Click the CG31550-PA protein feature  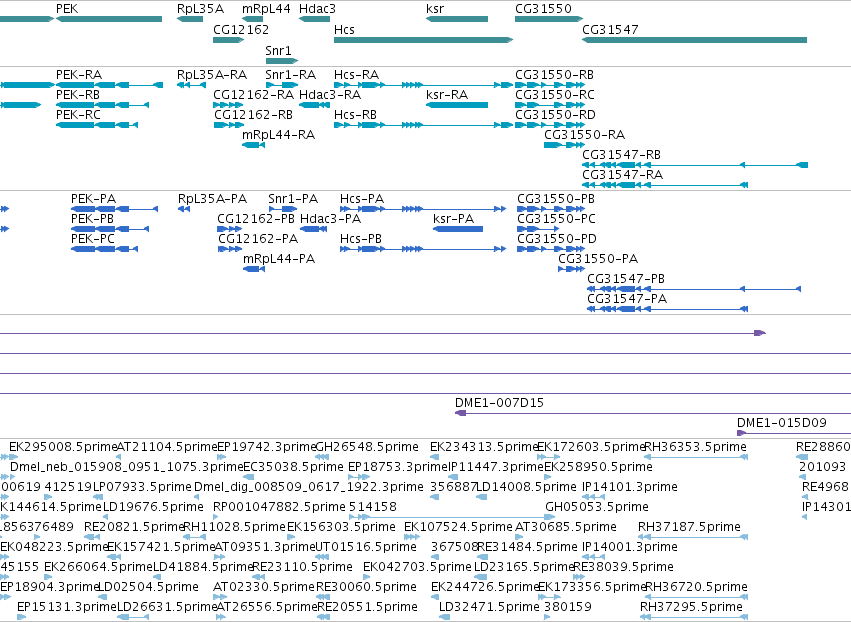[x=571, y=269]
